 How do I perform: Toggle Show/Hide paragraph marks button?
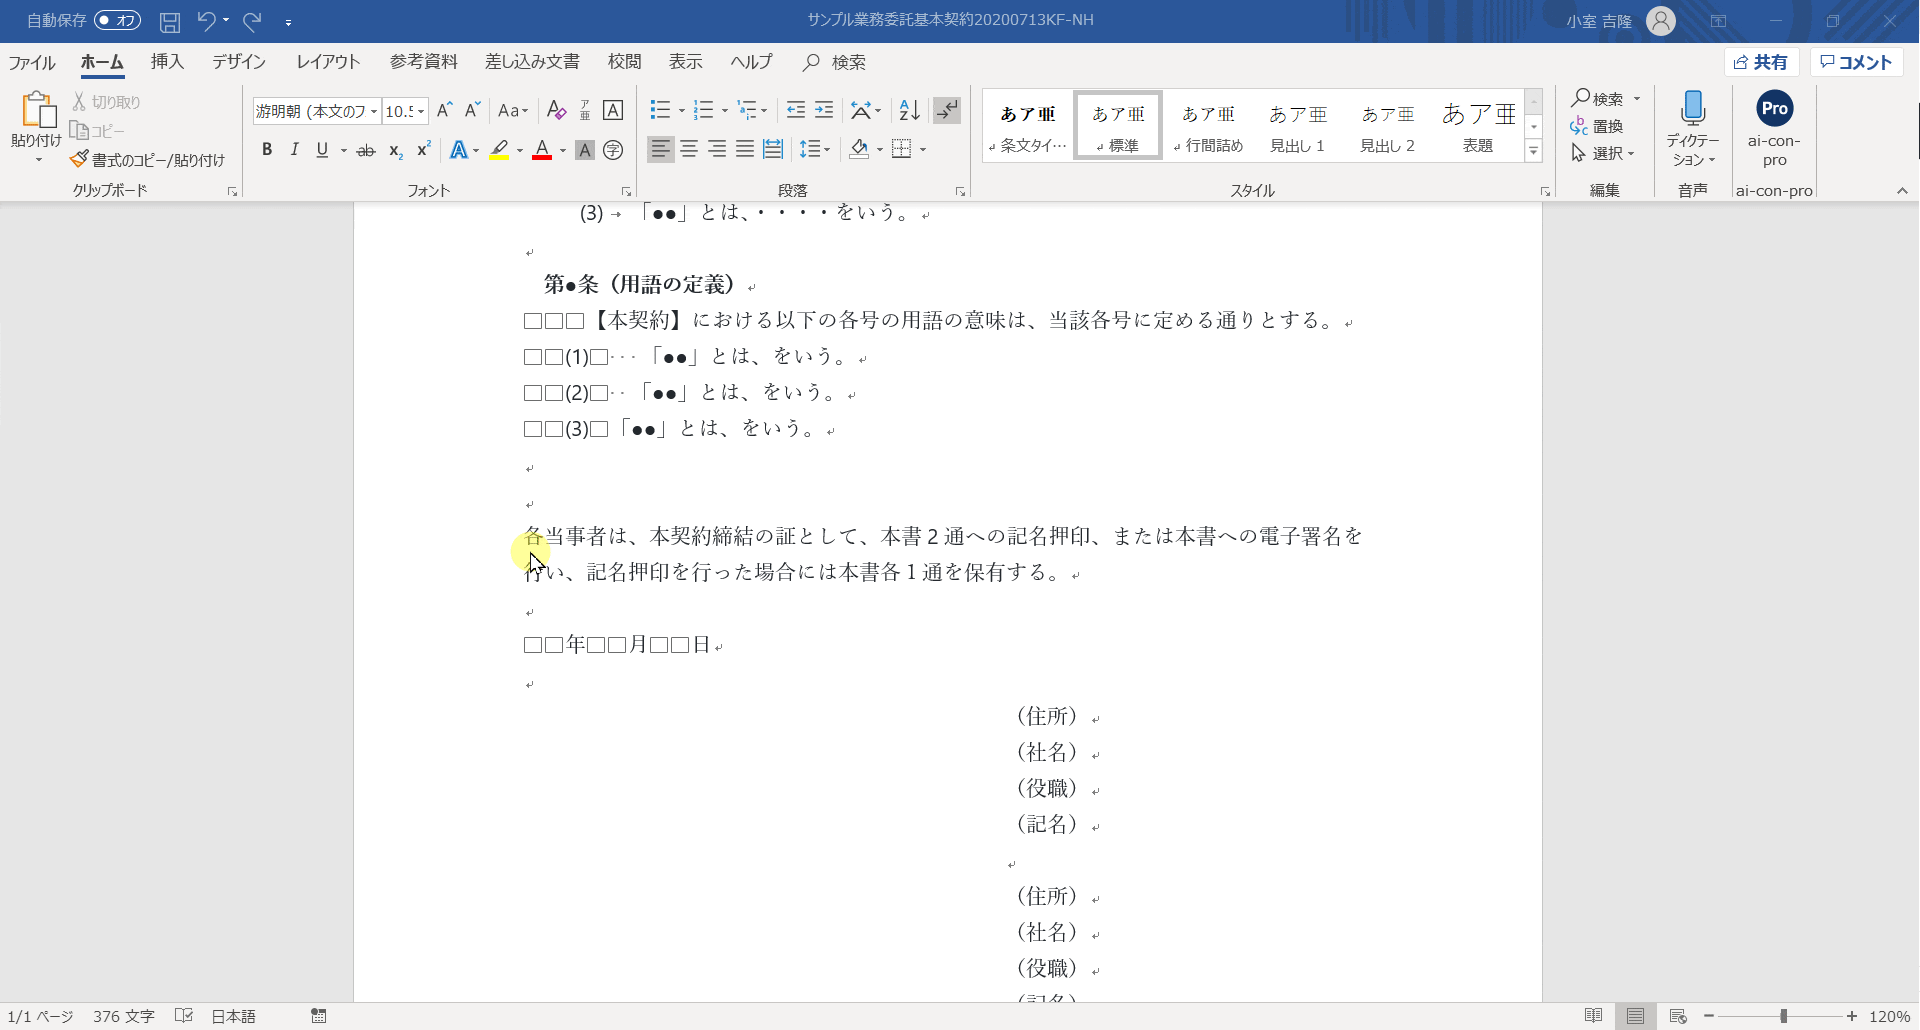click(946, 110)
